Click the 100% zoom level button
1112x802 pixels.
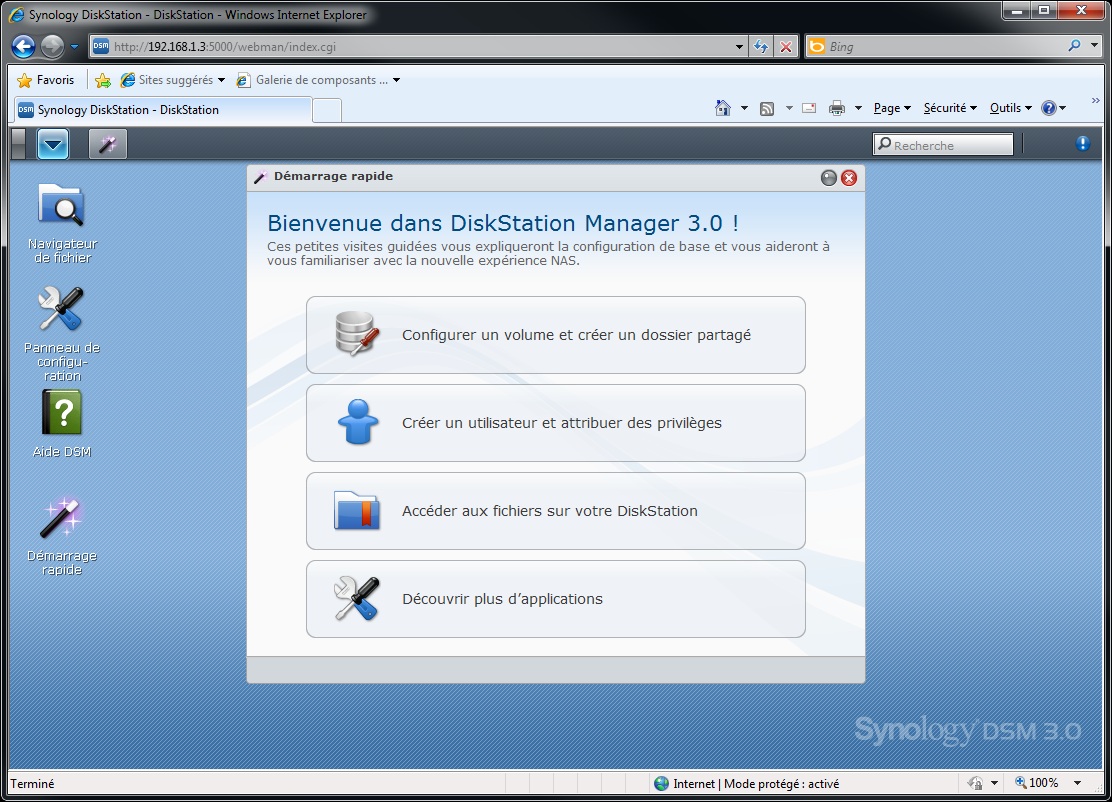pos(1037,783)
